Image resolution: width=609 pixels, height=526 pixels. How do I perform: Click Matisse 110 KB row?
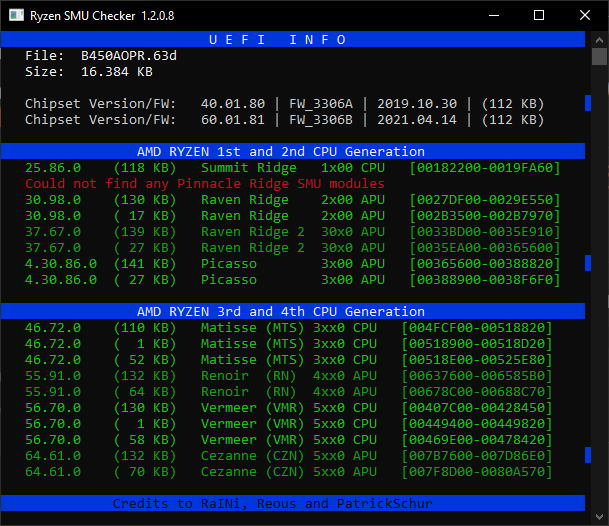pos(289,328)
